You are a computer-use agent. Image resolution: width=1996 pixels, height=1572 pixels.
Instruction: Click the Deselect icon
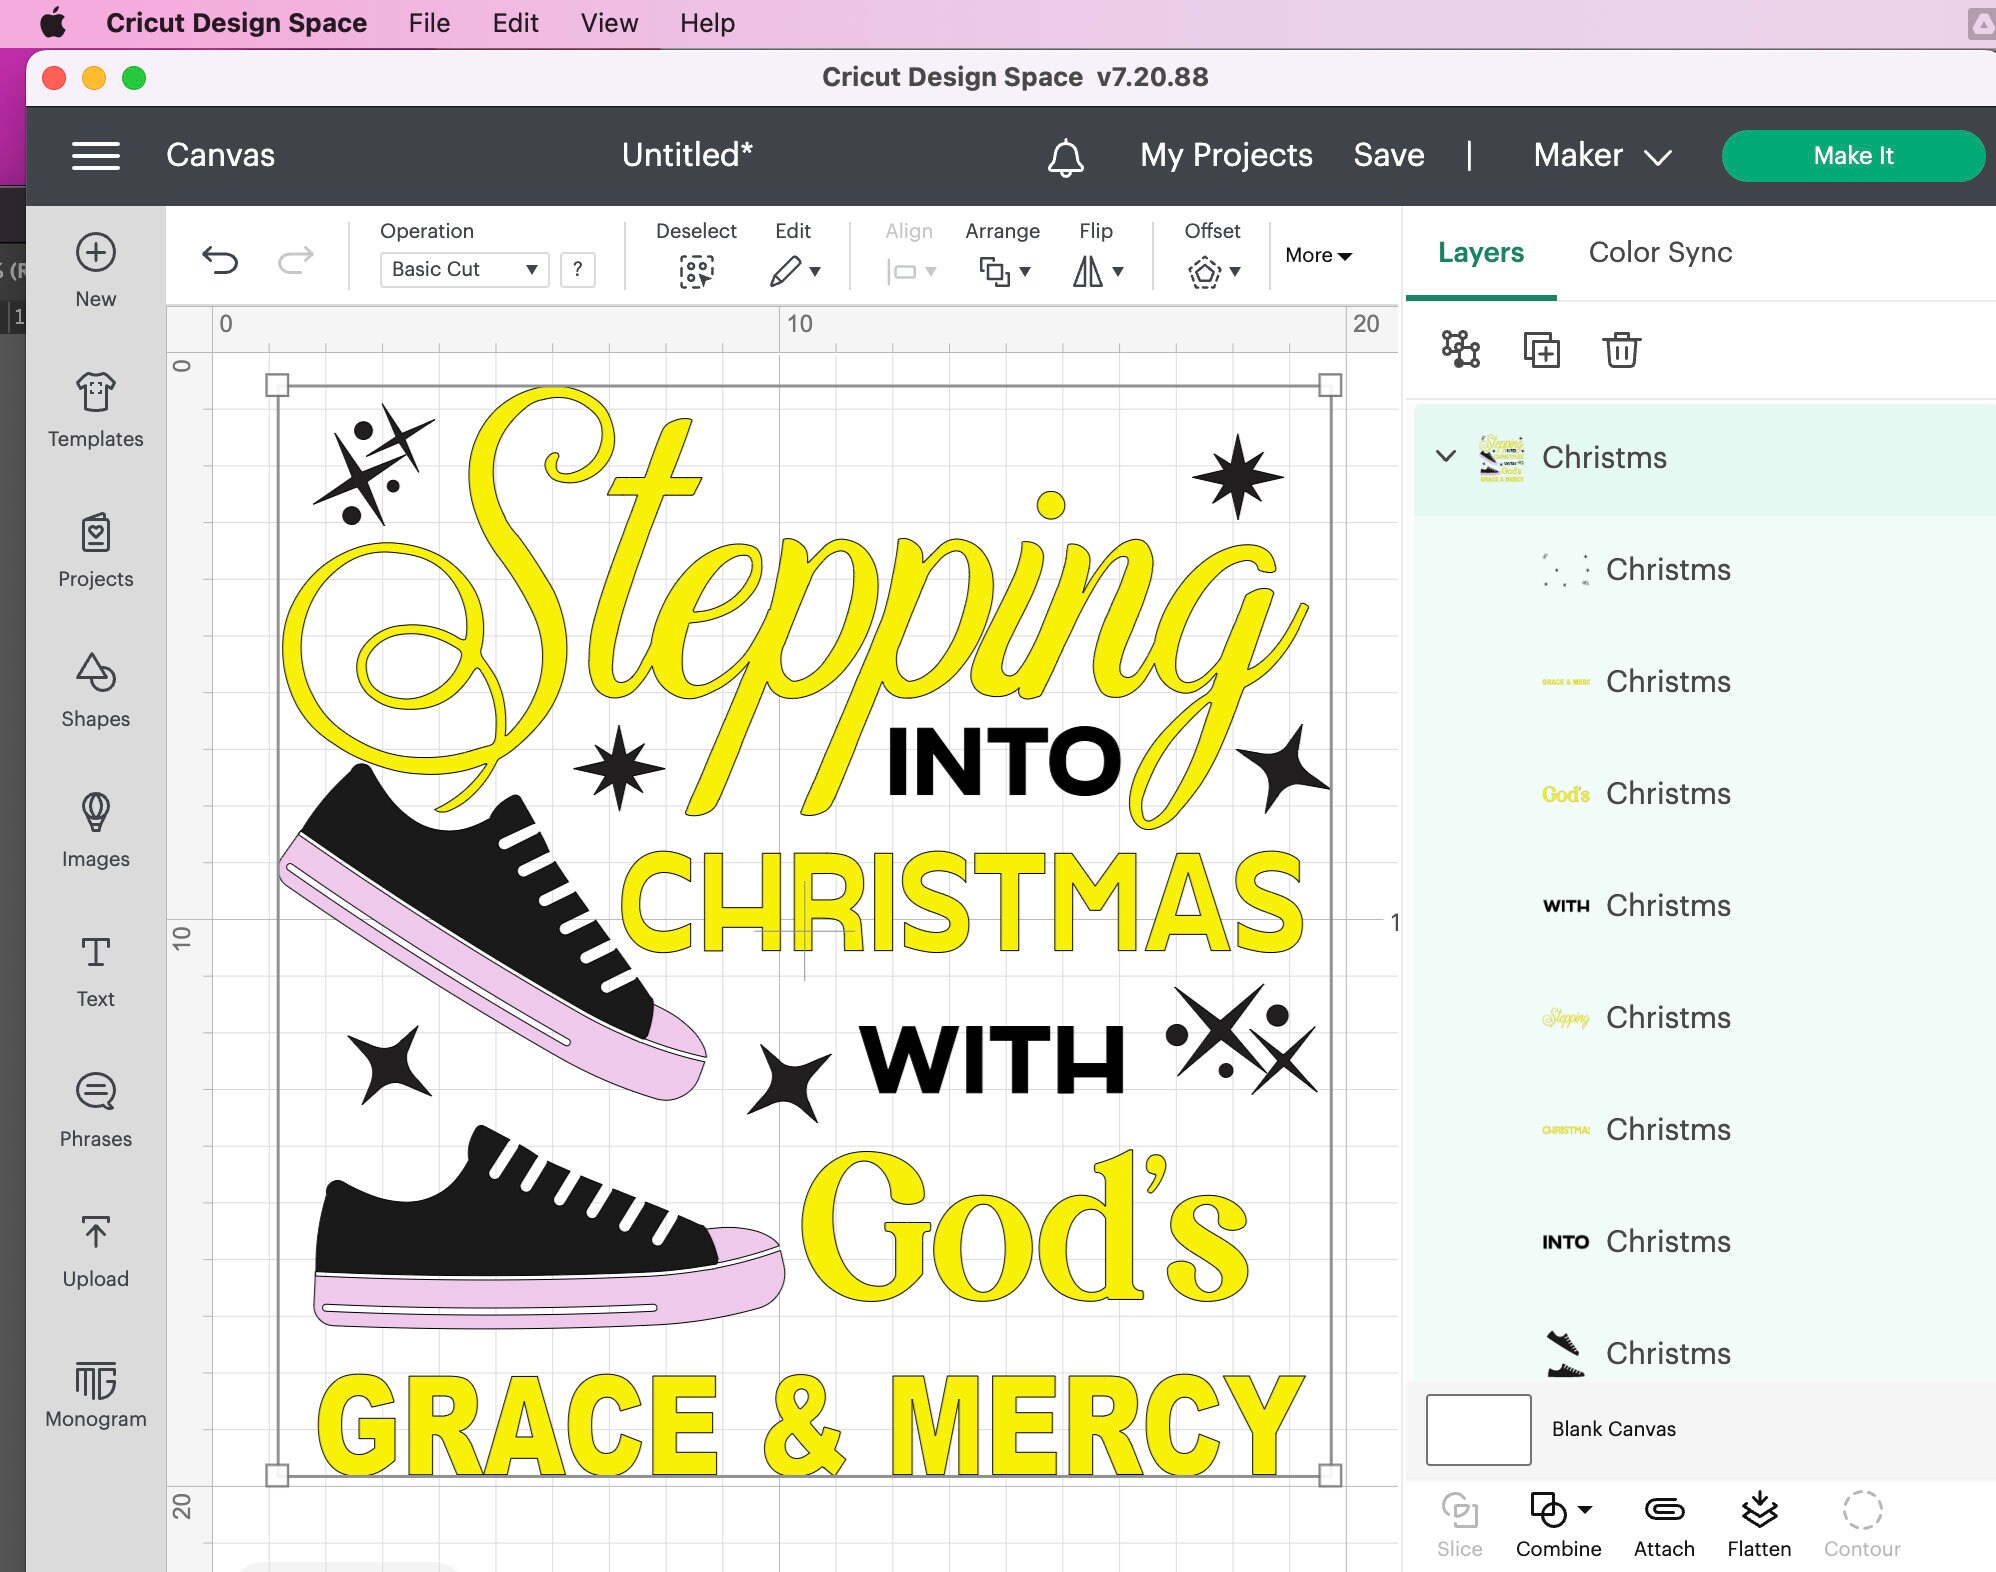pyautogui.click(x=697, y=270)
